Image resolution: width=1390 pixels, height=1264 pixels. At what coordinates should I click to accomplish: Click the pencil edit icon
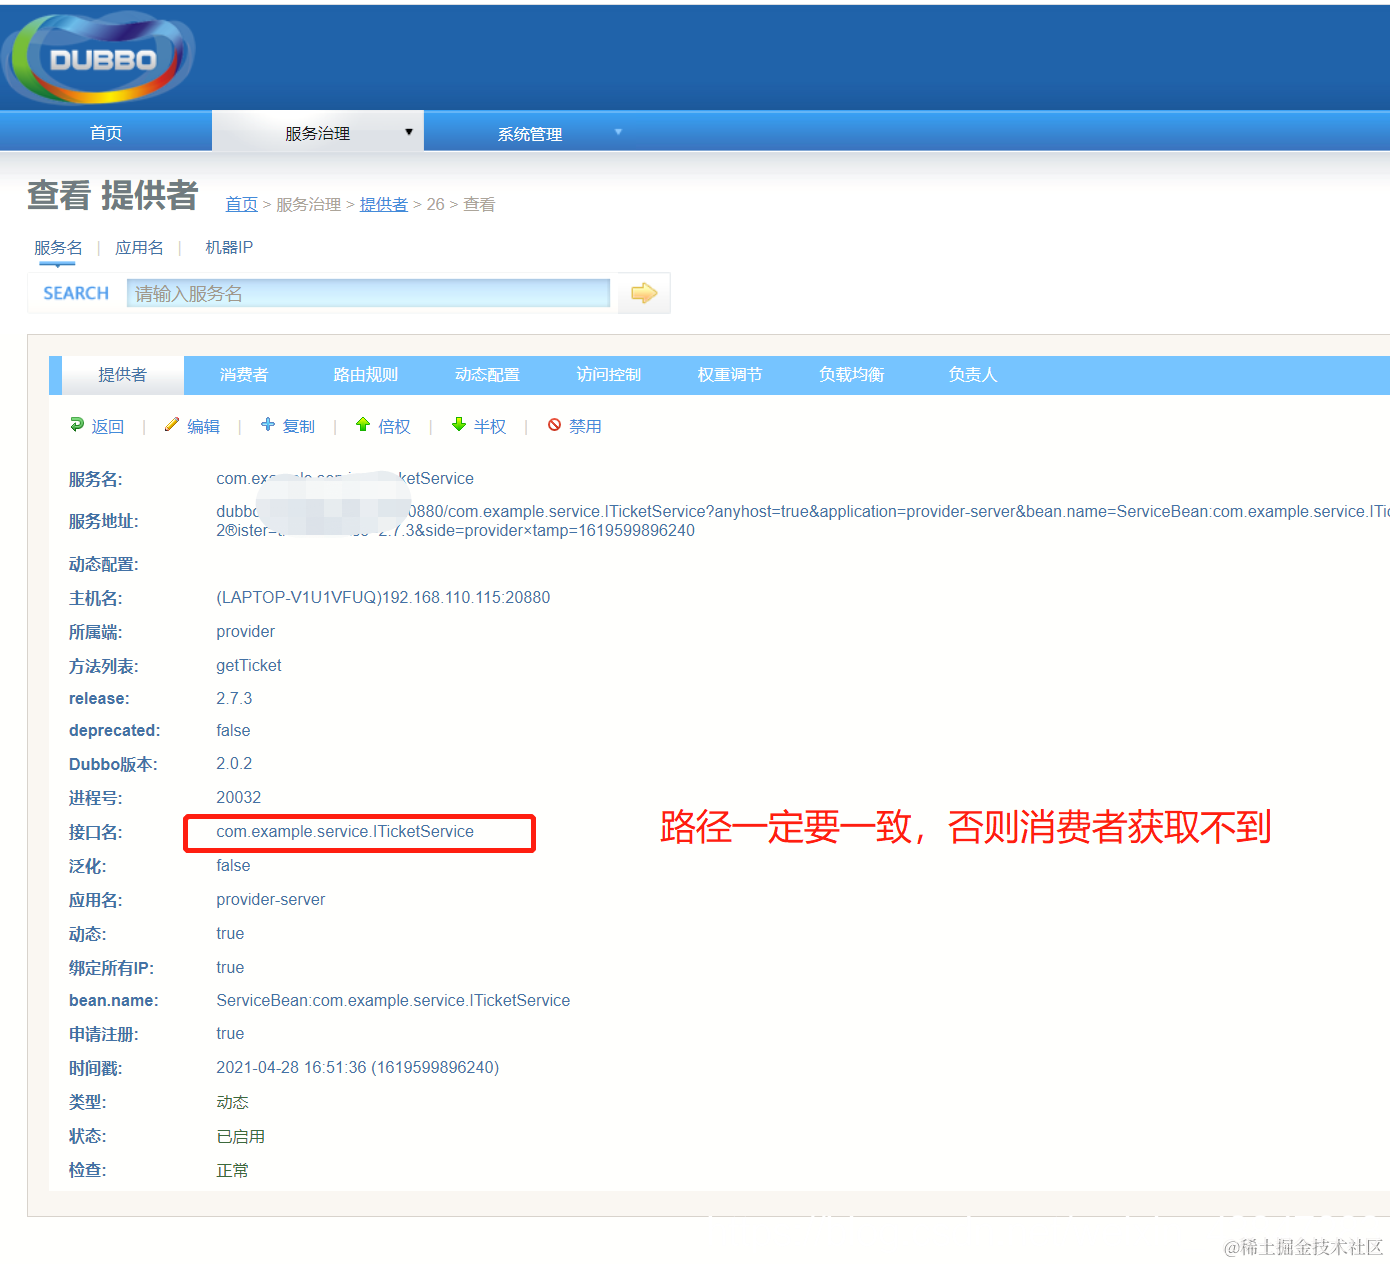172,425
